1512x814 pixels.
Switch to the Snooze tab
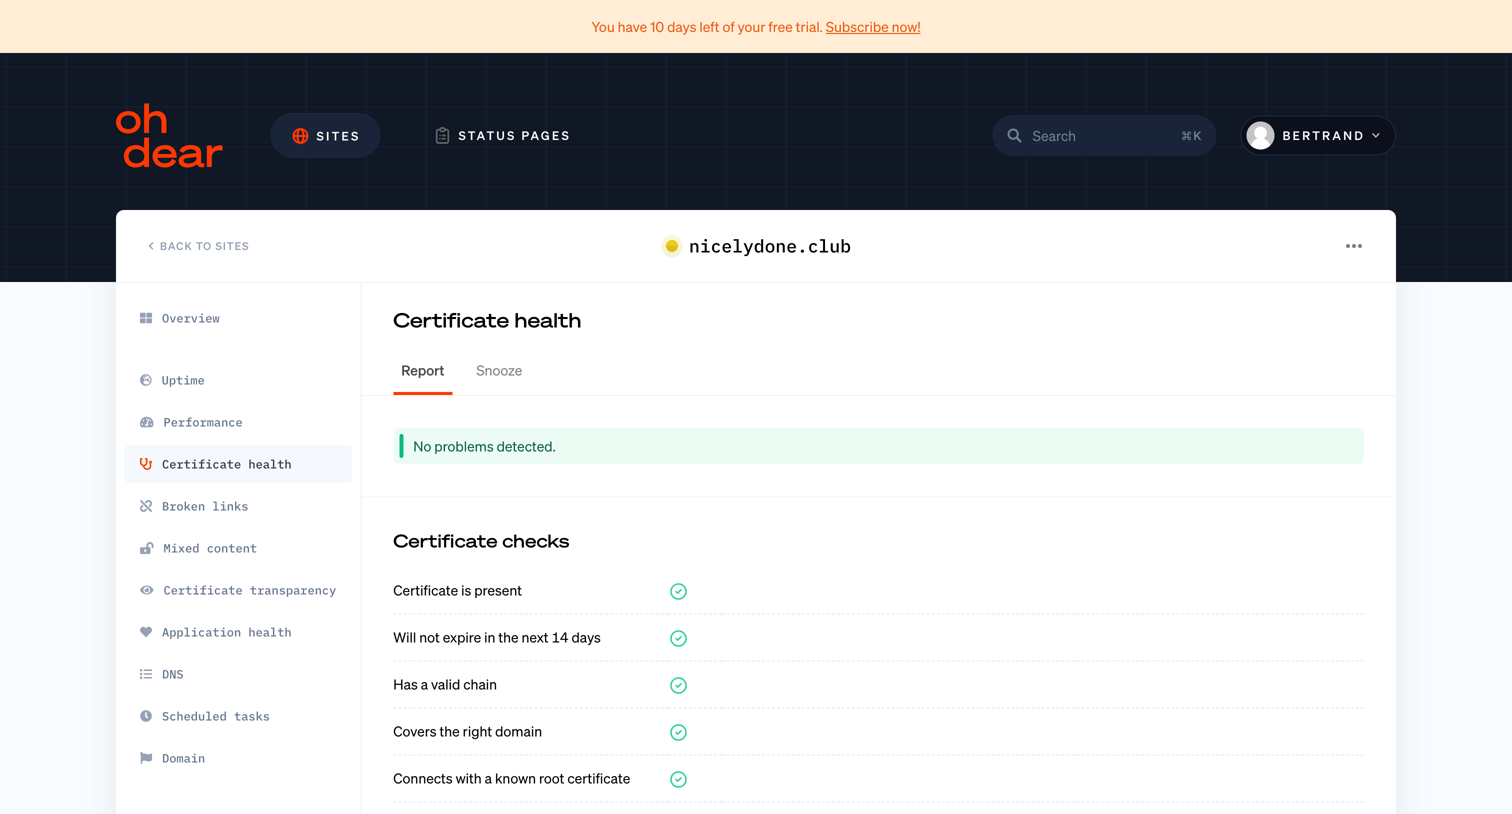pyautogui.click(x=499, y=371)
